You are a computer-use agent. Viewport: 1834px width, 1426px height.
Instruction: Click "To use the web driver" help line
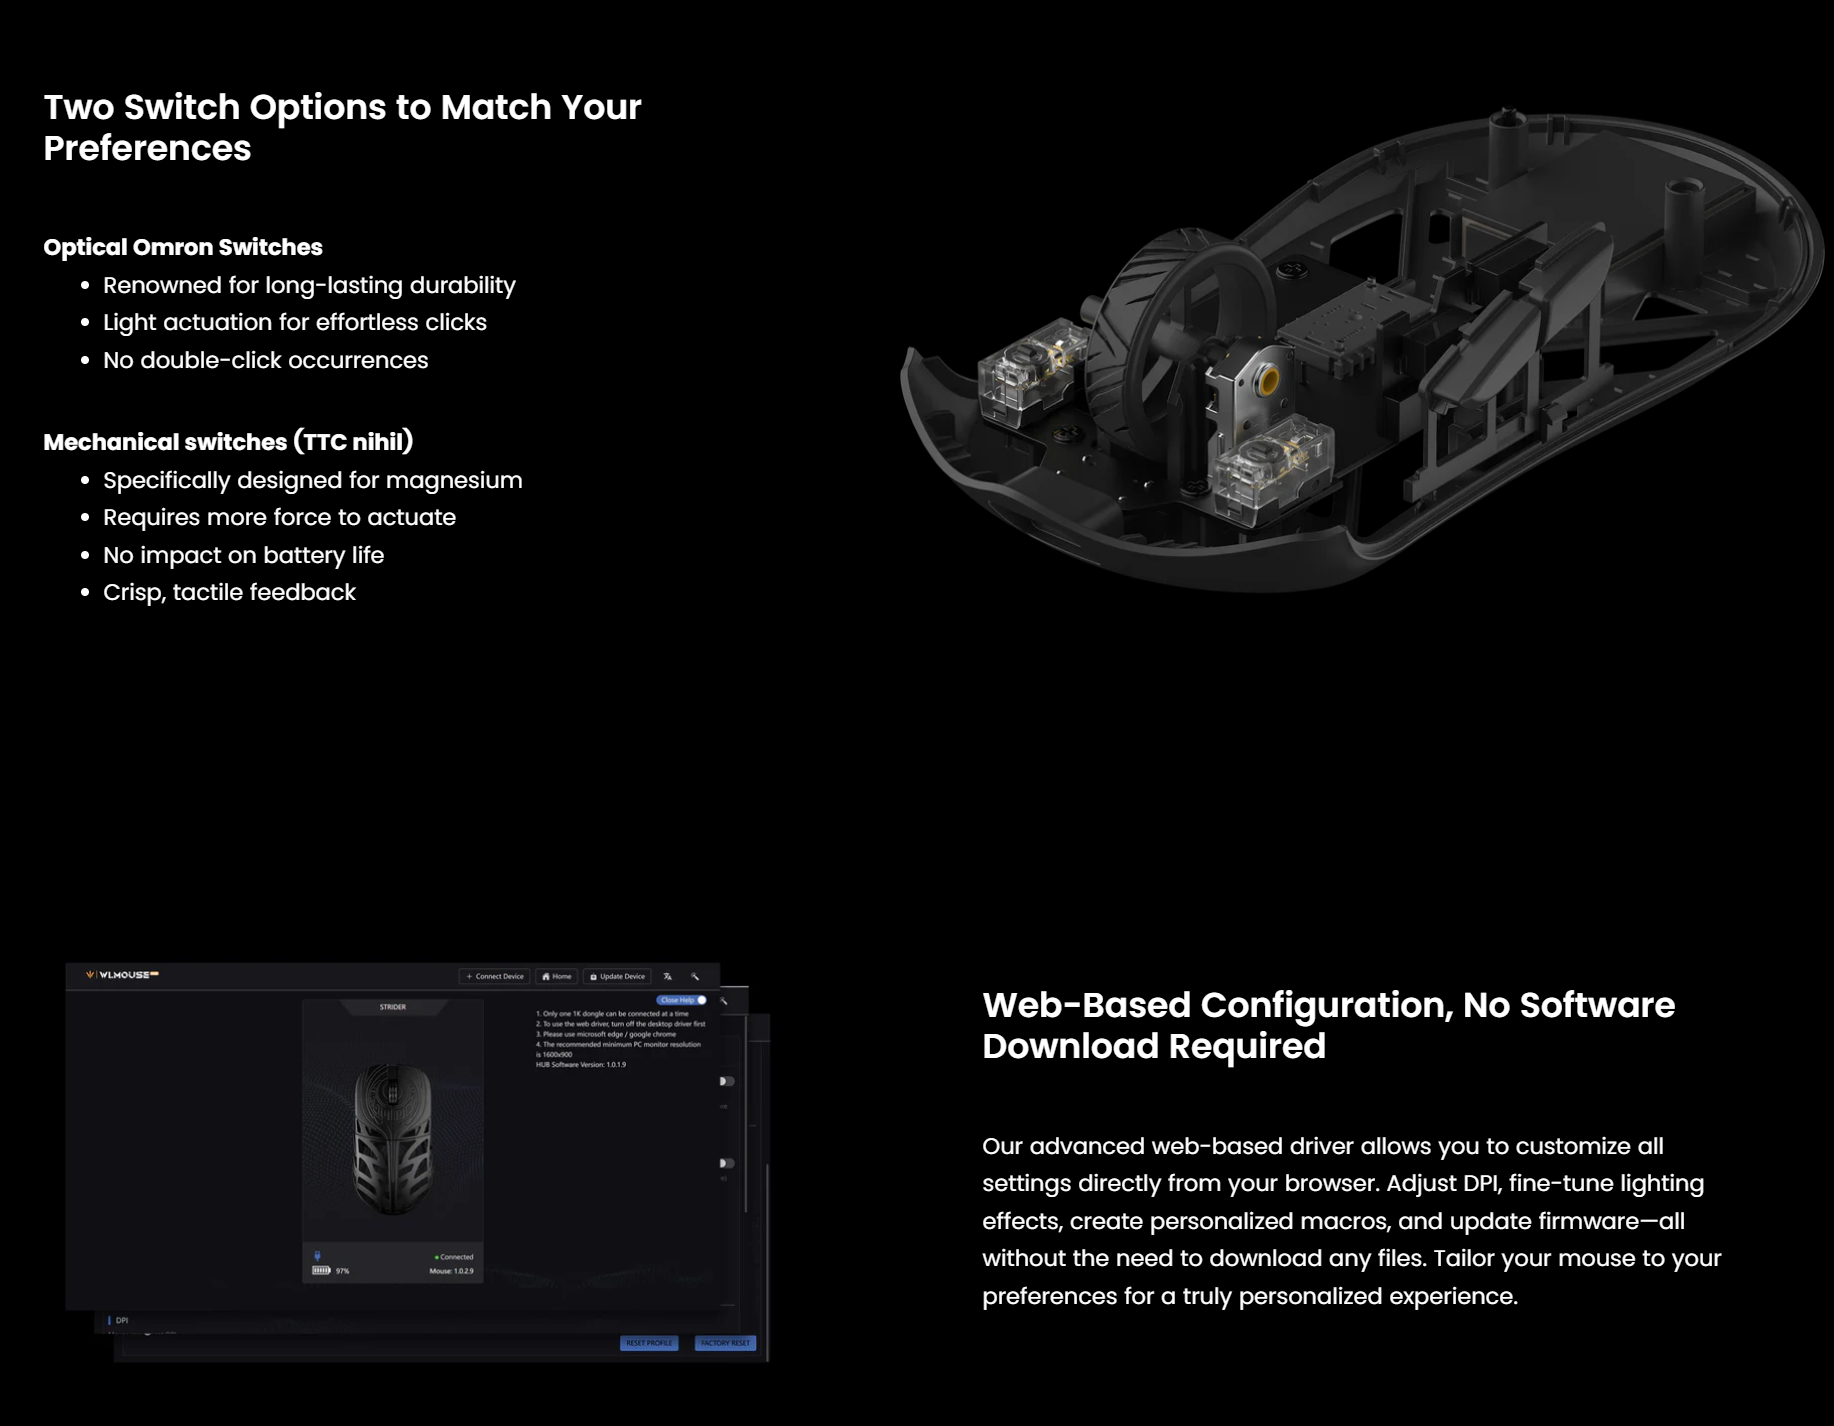(x=620, y=1024)
